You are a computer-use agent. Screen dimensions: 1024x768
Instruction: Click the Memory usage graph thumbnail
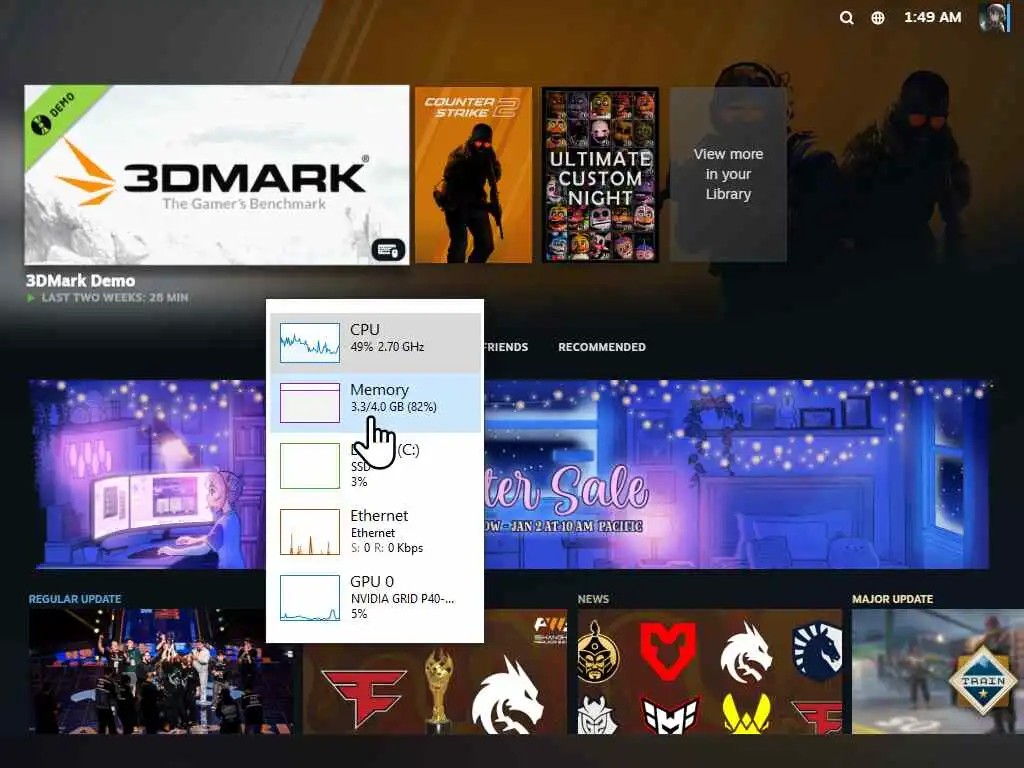pos(310,403)
